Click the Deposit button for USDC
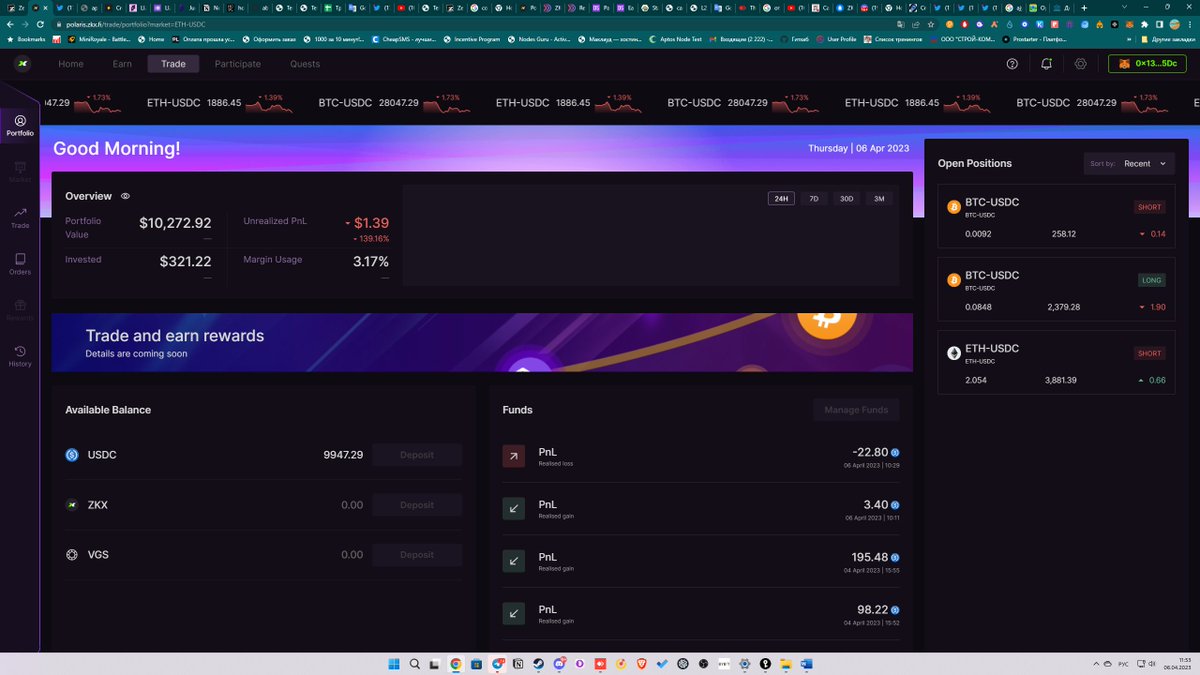 click(x=417, y=455)
